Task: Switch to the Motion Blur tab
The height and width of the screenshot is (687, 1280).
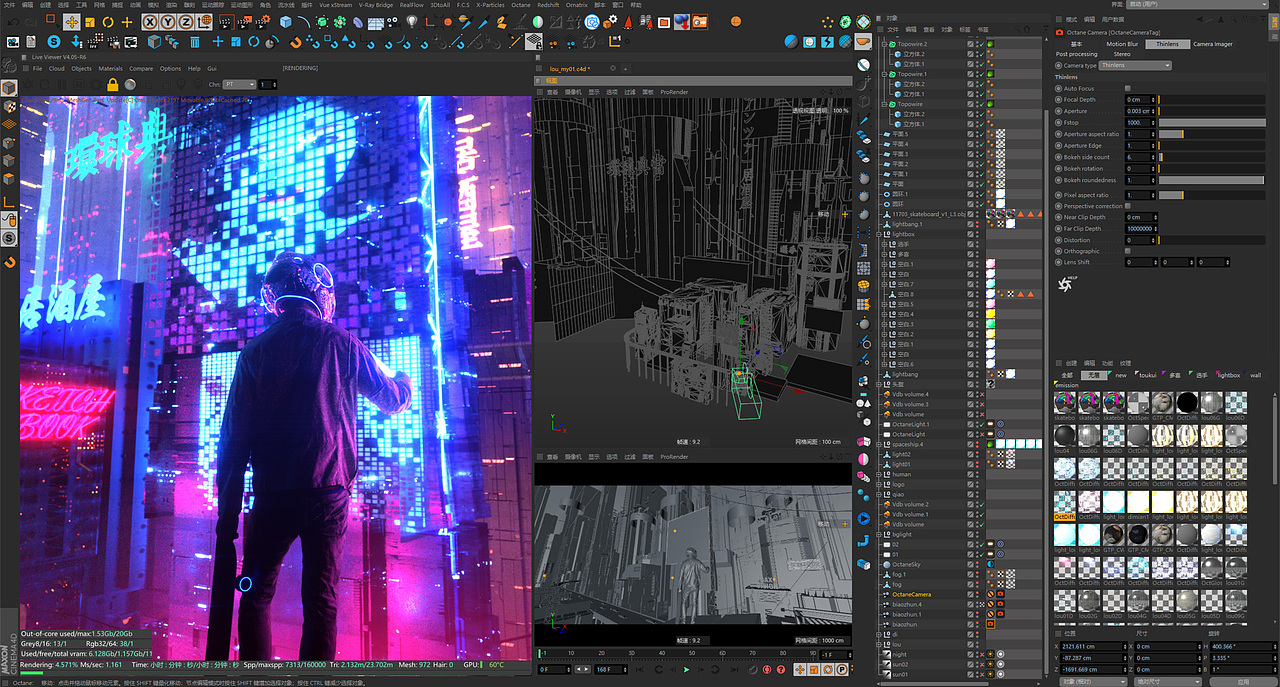Action: (x=1122, y=44)
